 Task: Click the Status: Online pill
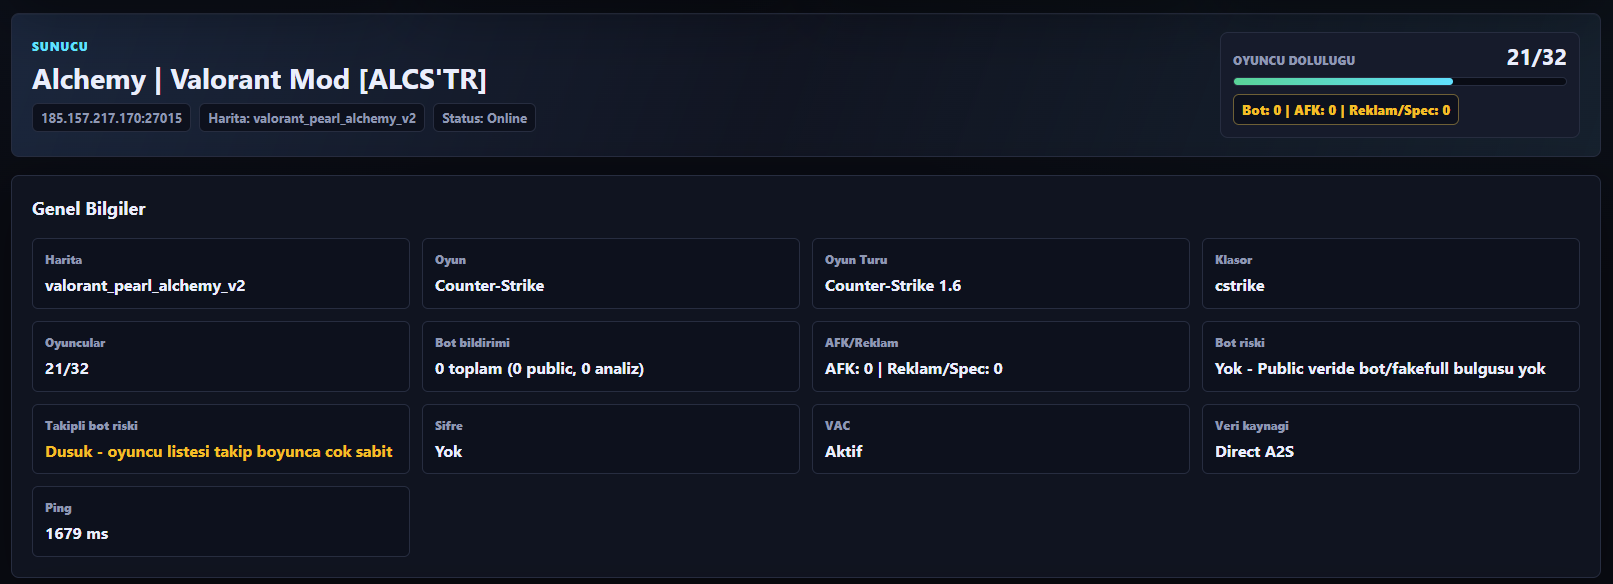pos(484,118)
